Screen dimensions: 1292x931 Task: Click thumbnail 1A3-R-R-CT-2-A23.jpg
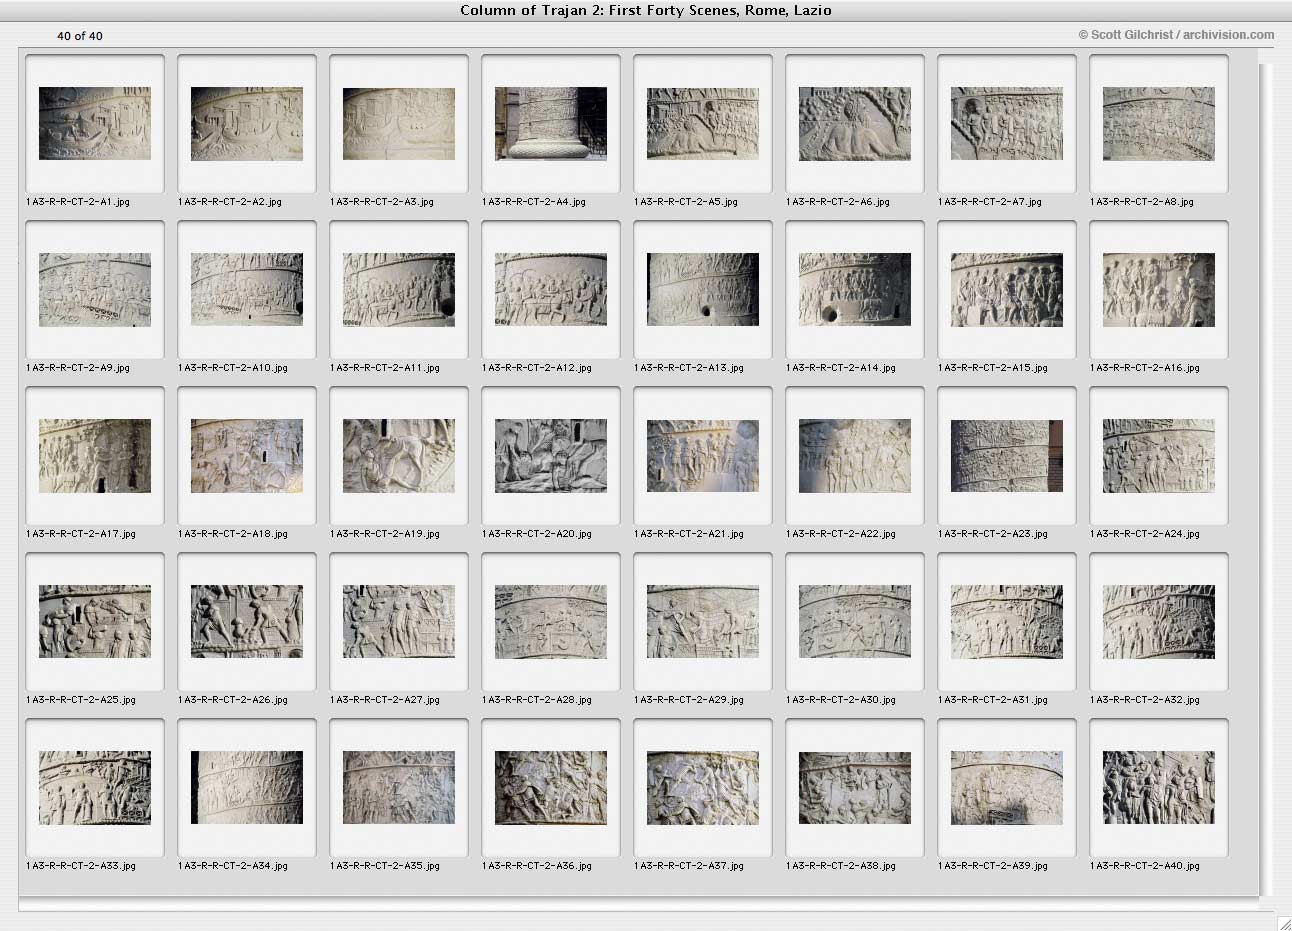(1007, 455)
